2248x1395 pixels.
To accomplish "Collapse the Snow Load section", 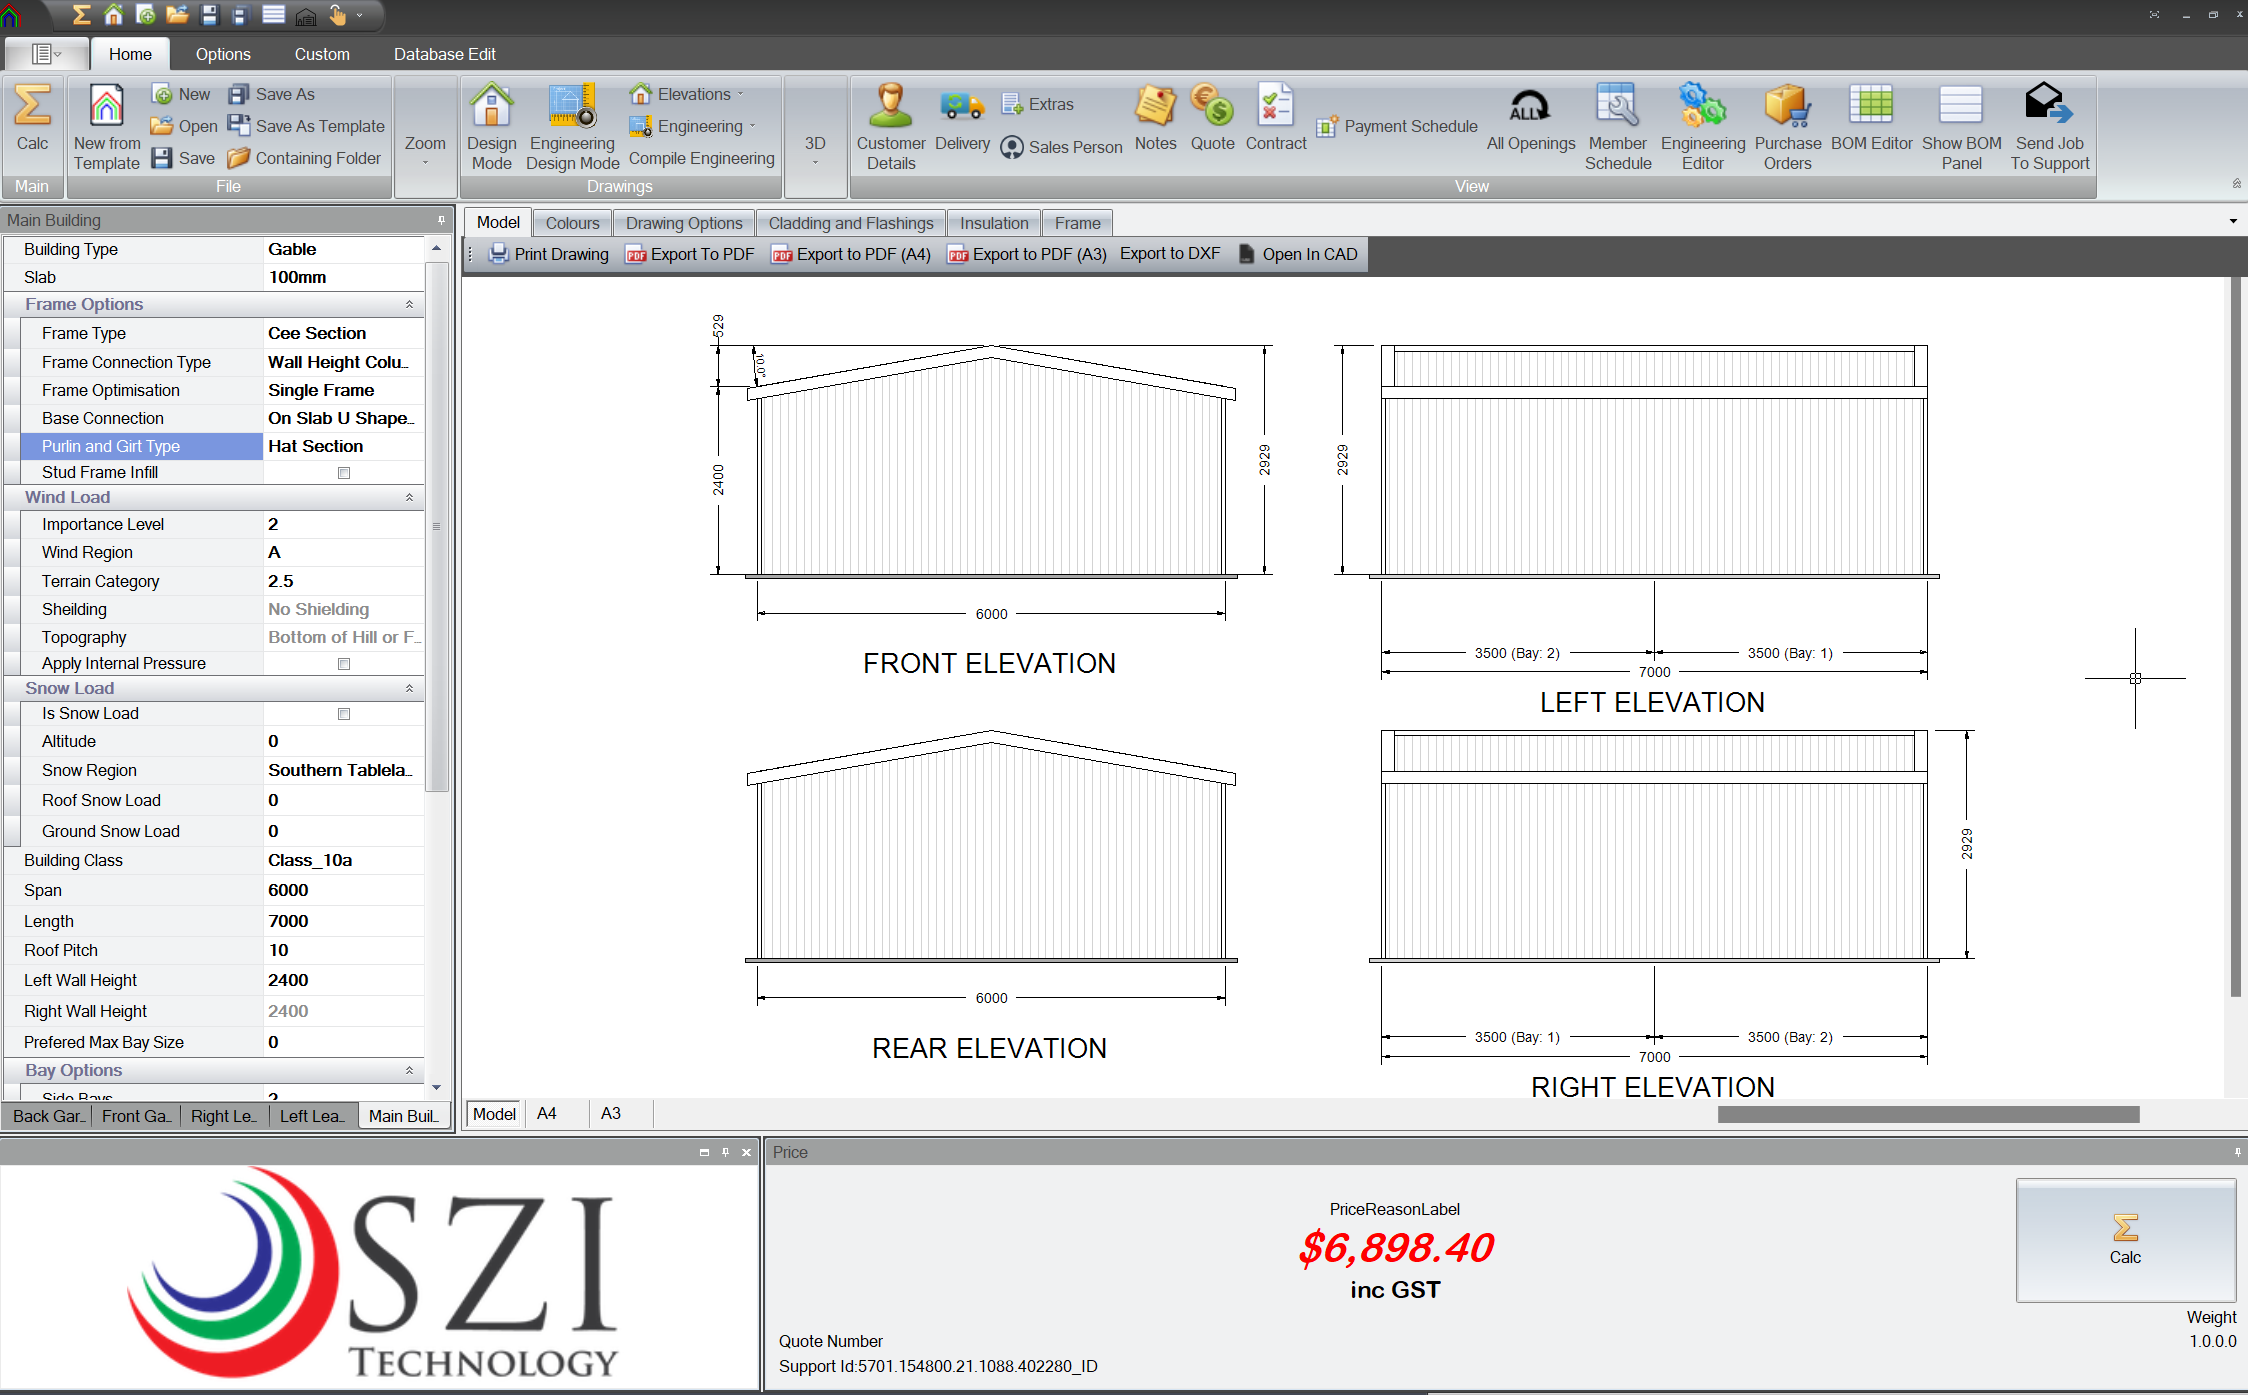I will (409, 689).
